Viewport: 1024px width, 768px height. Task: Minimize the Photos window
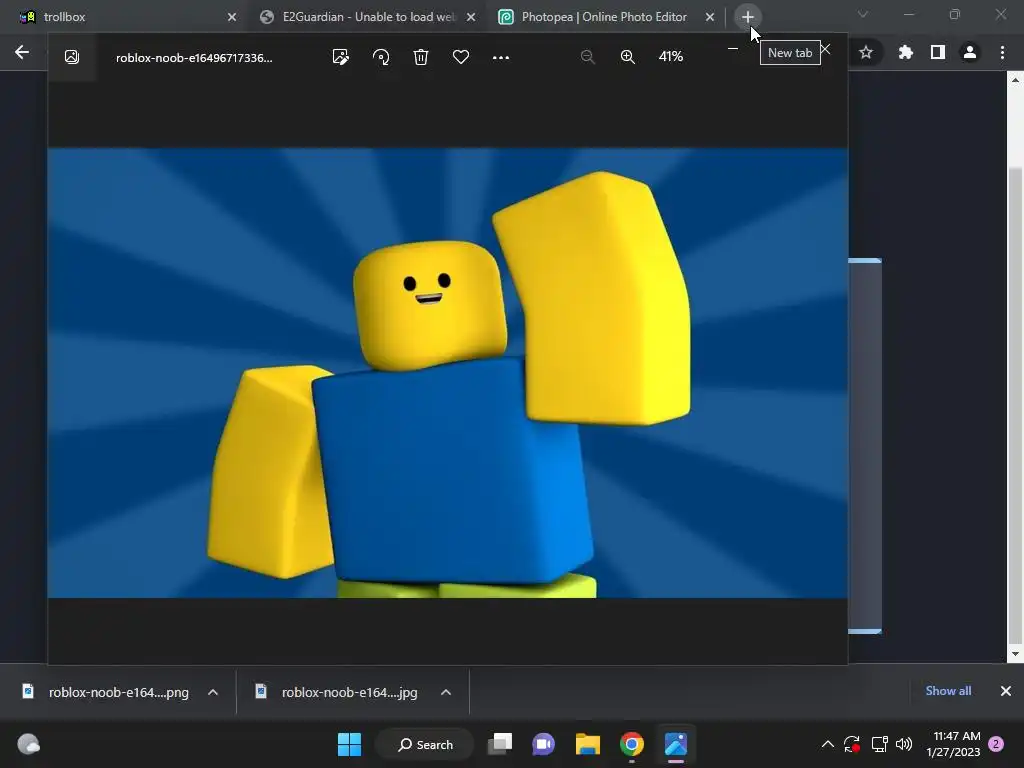pyautogui.click(x=733, y=48)
